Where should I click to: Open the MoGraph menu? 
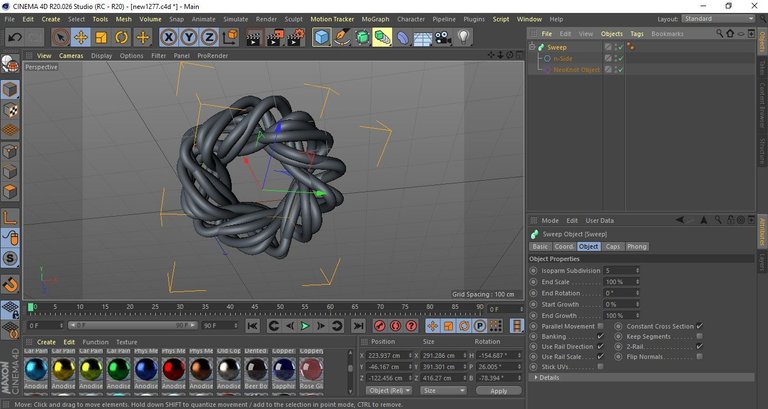(x=375, y=19)
